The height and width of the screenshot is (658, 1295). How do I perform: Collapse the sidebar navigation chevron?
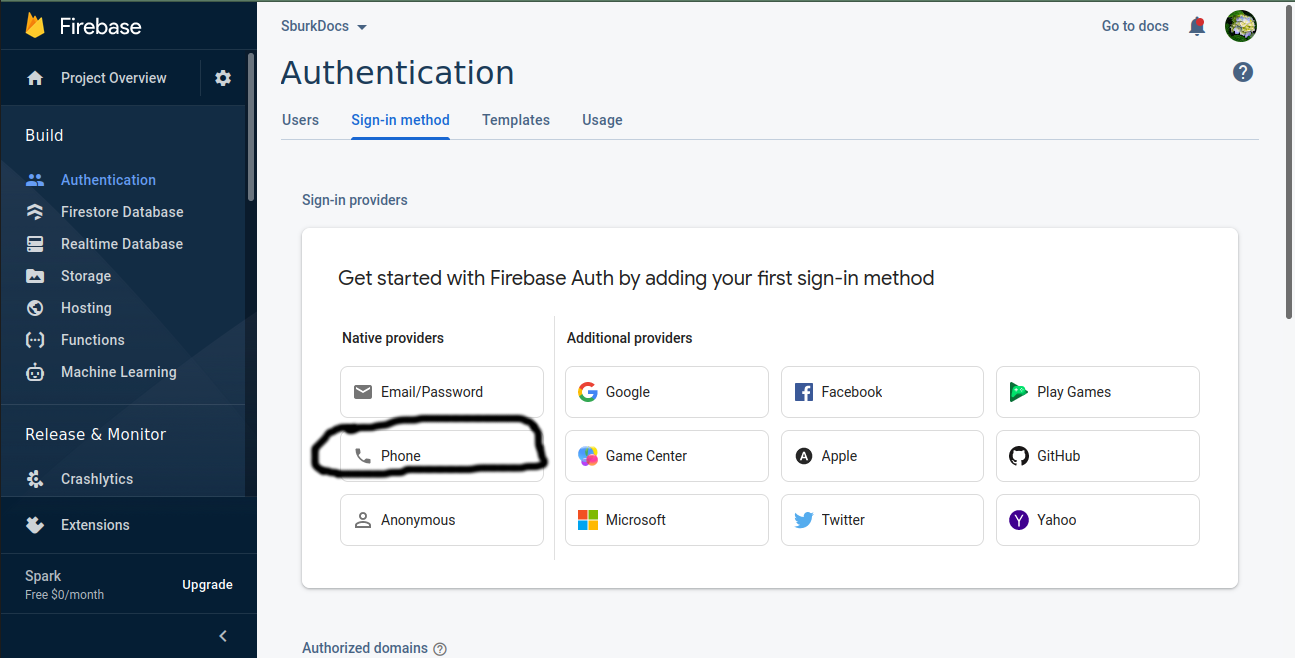223,636
